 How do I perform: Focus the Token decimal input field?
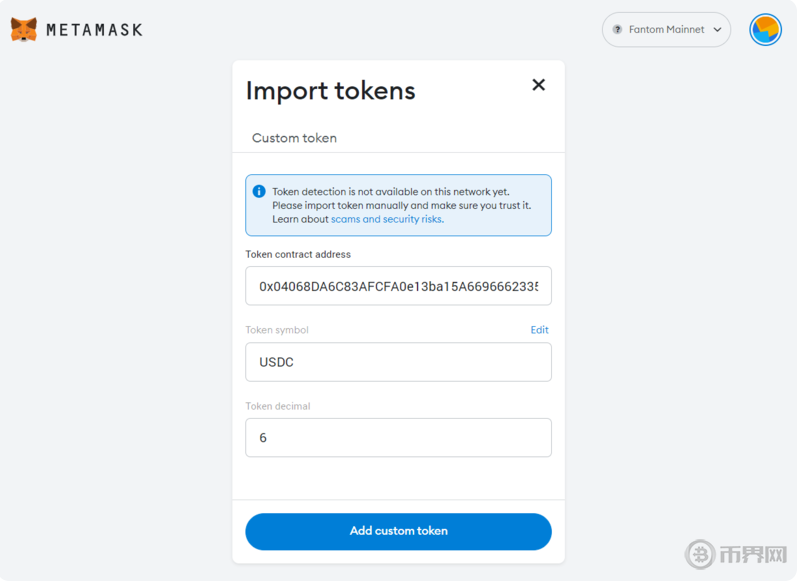coord(398,438)
